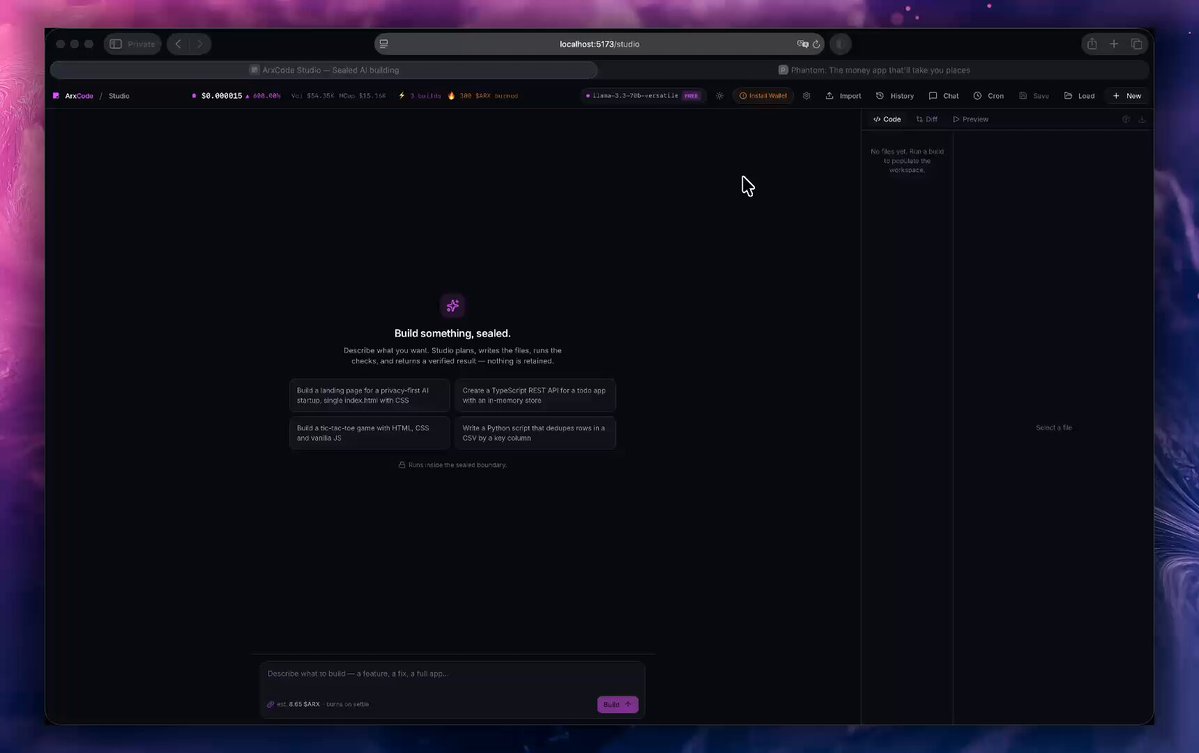Click the Private browsing label

141,44
